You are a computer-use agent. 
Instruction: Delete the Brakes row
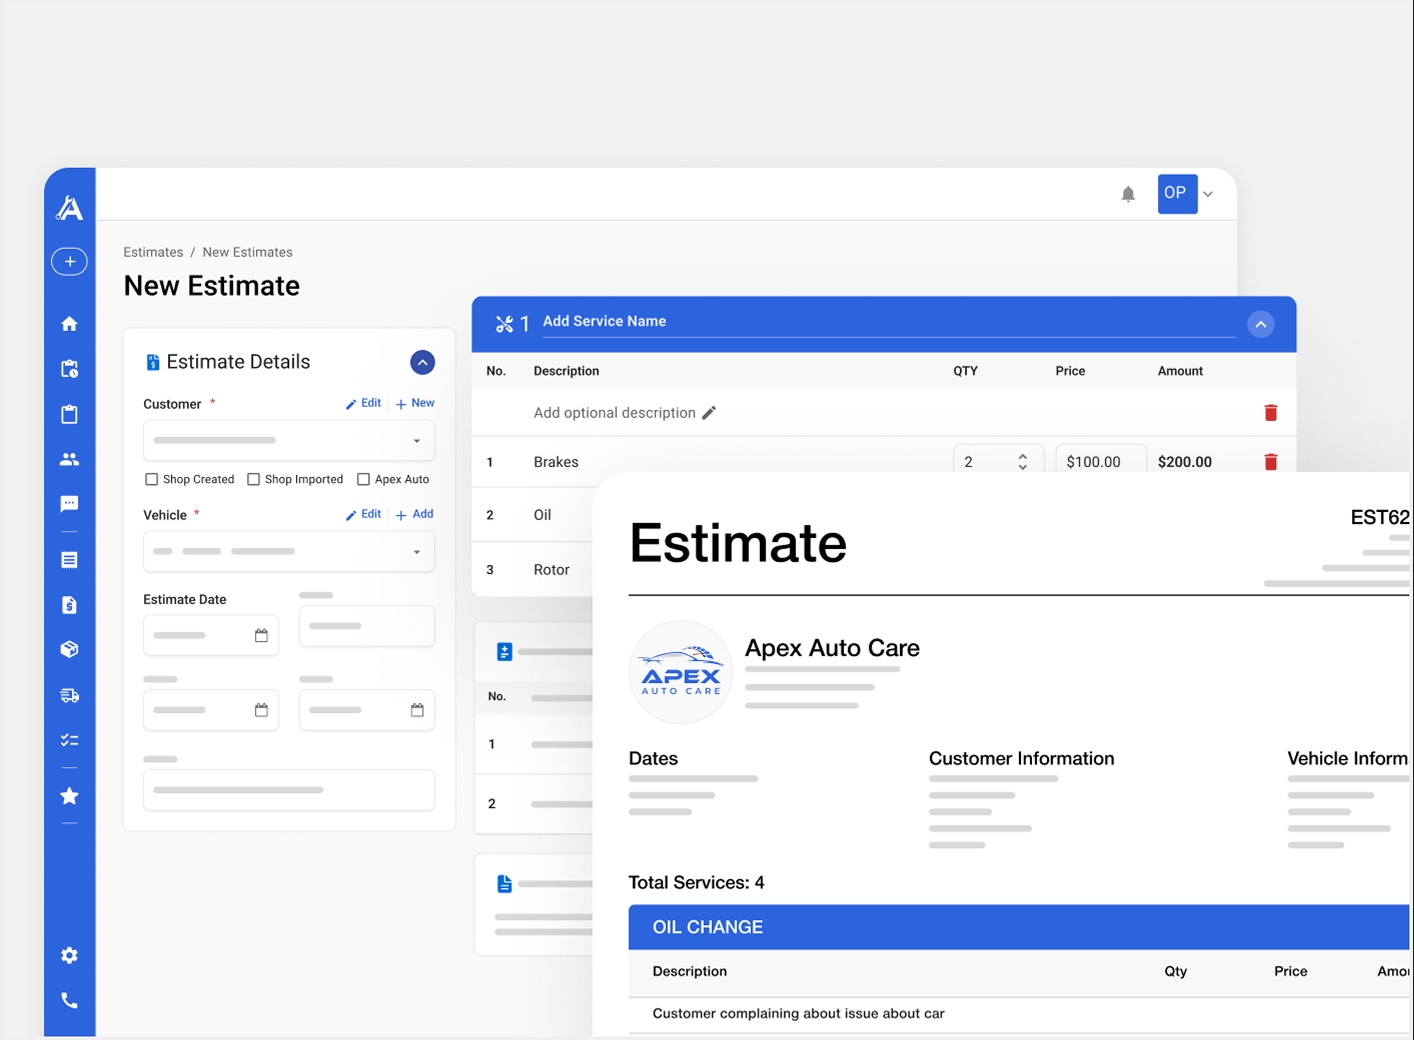(x=1271, y=462)
